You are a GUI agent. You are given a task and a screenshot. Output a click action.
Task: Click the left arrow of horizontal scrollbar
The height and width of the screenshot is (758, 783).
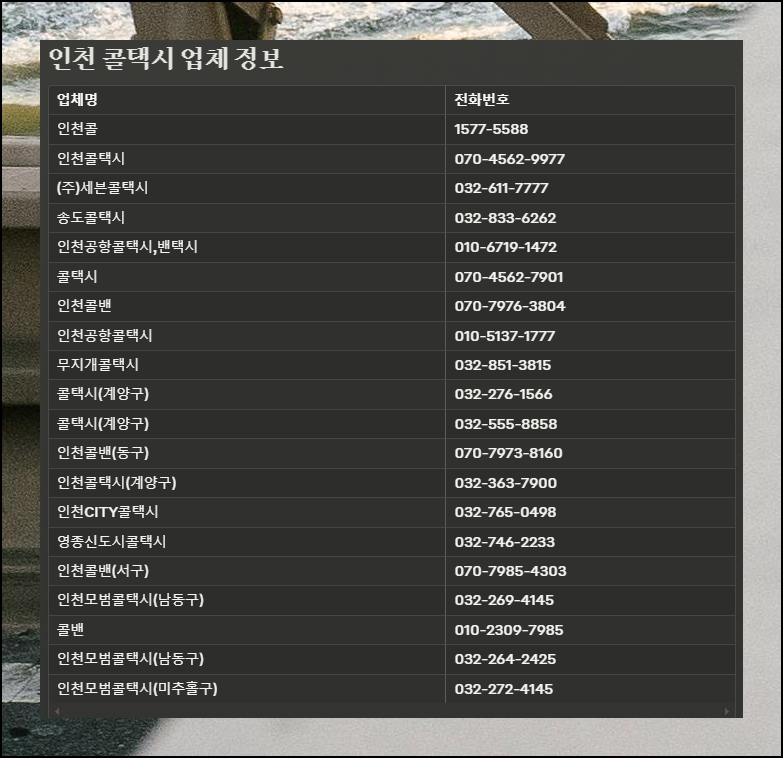[57, 711]
